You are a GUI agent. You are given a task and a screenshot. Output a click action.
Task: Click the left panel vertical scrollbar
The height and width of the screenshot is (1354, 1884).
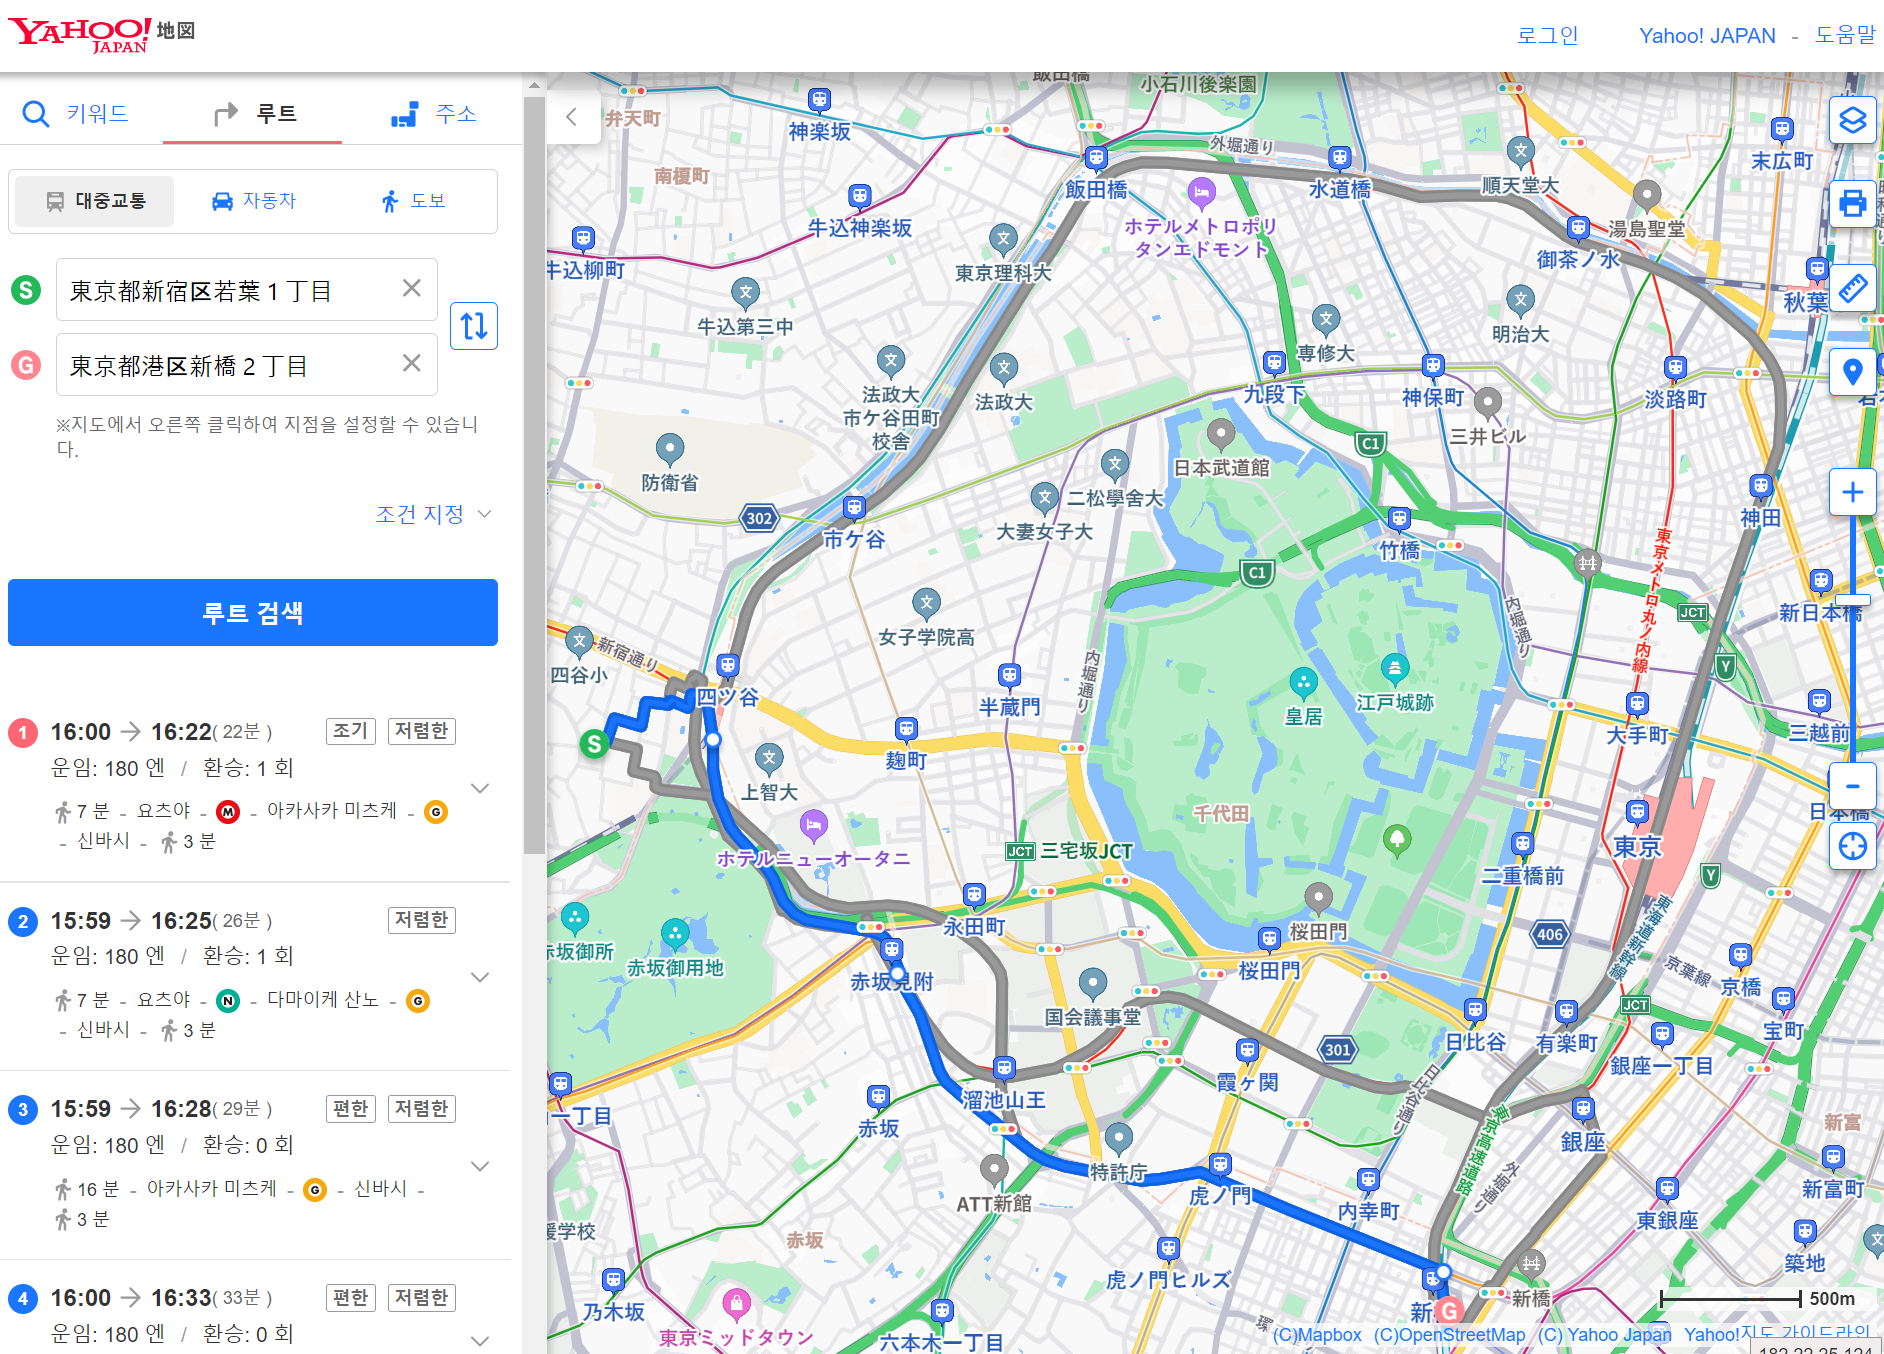[534, 475]
